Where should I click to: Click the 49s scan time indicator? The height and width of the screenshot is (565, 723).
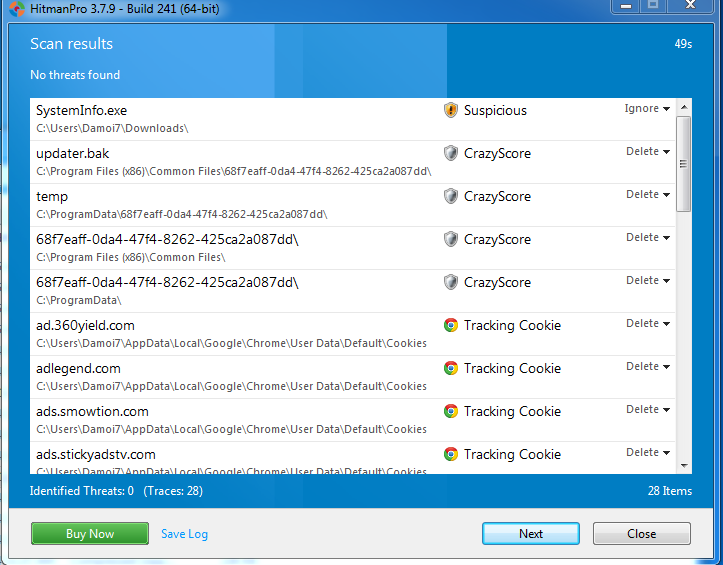click(x=683, y=44)
